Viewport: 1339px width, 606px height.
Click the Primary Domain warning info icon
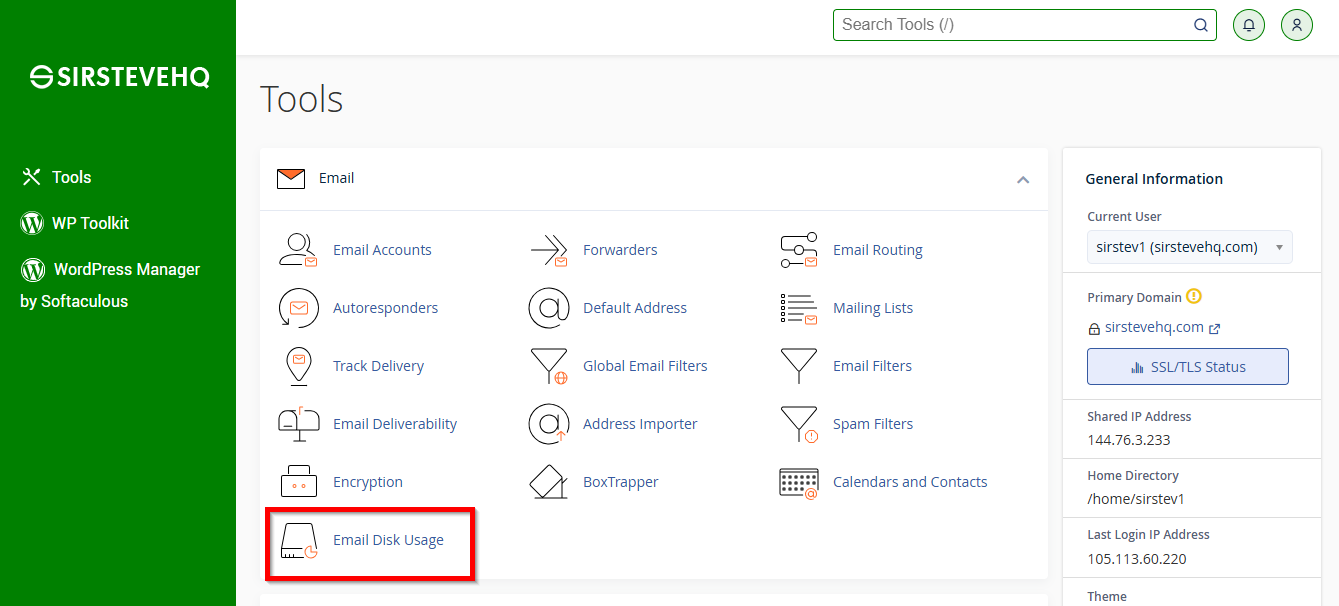[x=1194, y=297]
